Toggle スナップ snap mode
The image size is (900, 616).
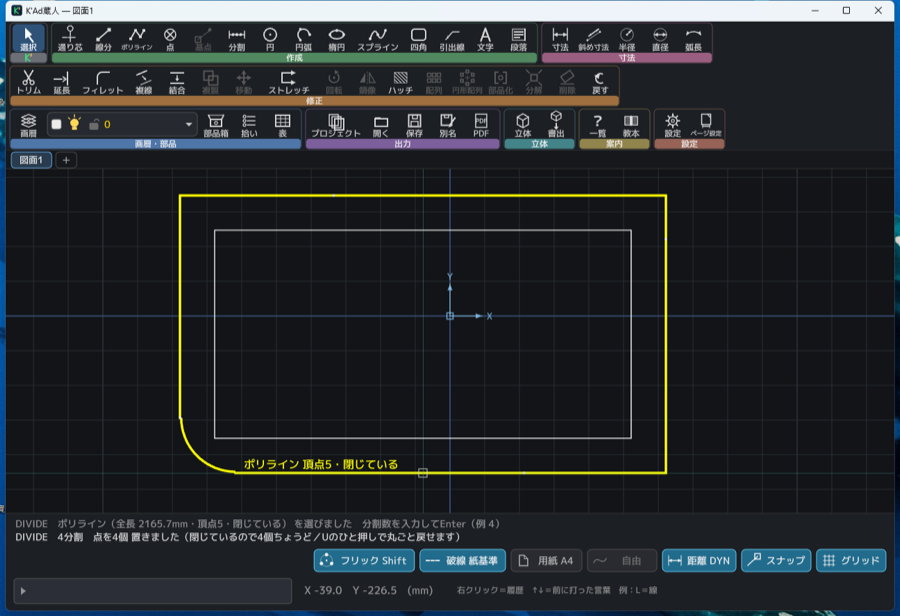pyautogui.click(x=776, y=560)
